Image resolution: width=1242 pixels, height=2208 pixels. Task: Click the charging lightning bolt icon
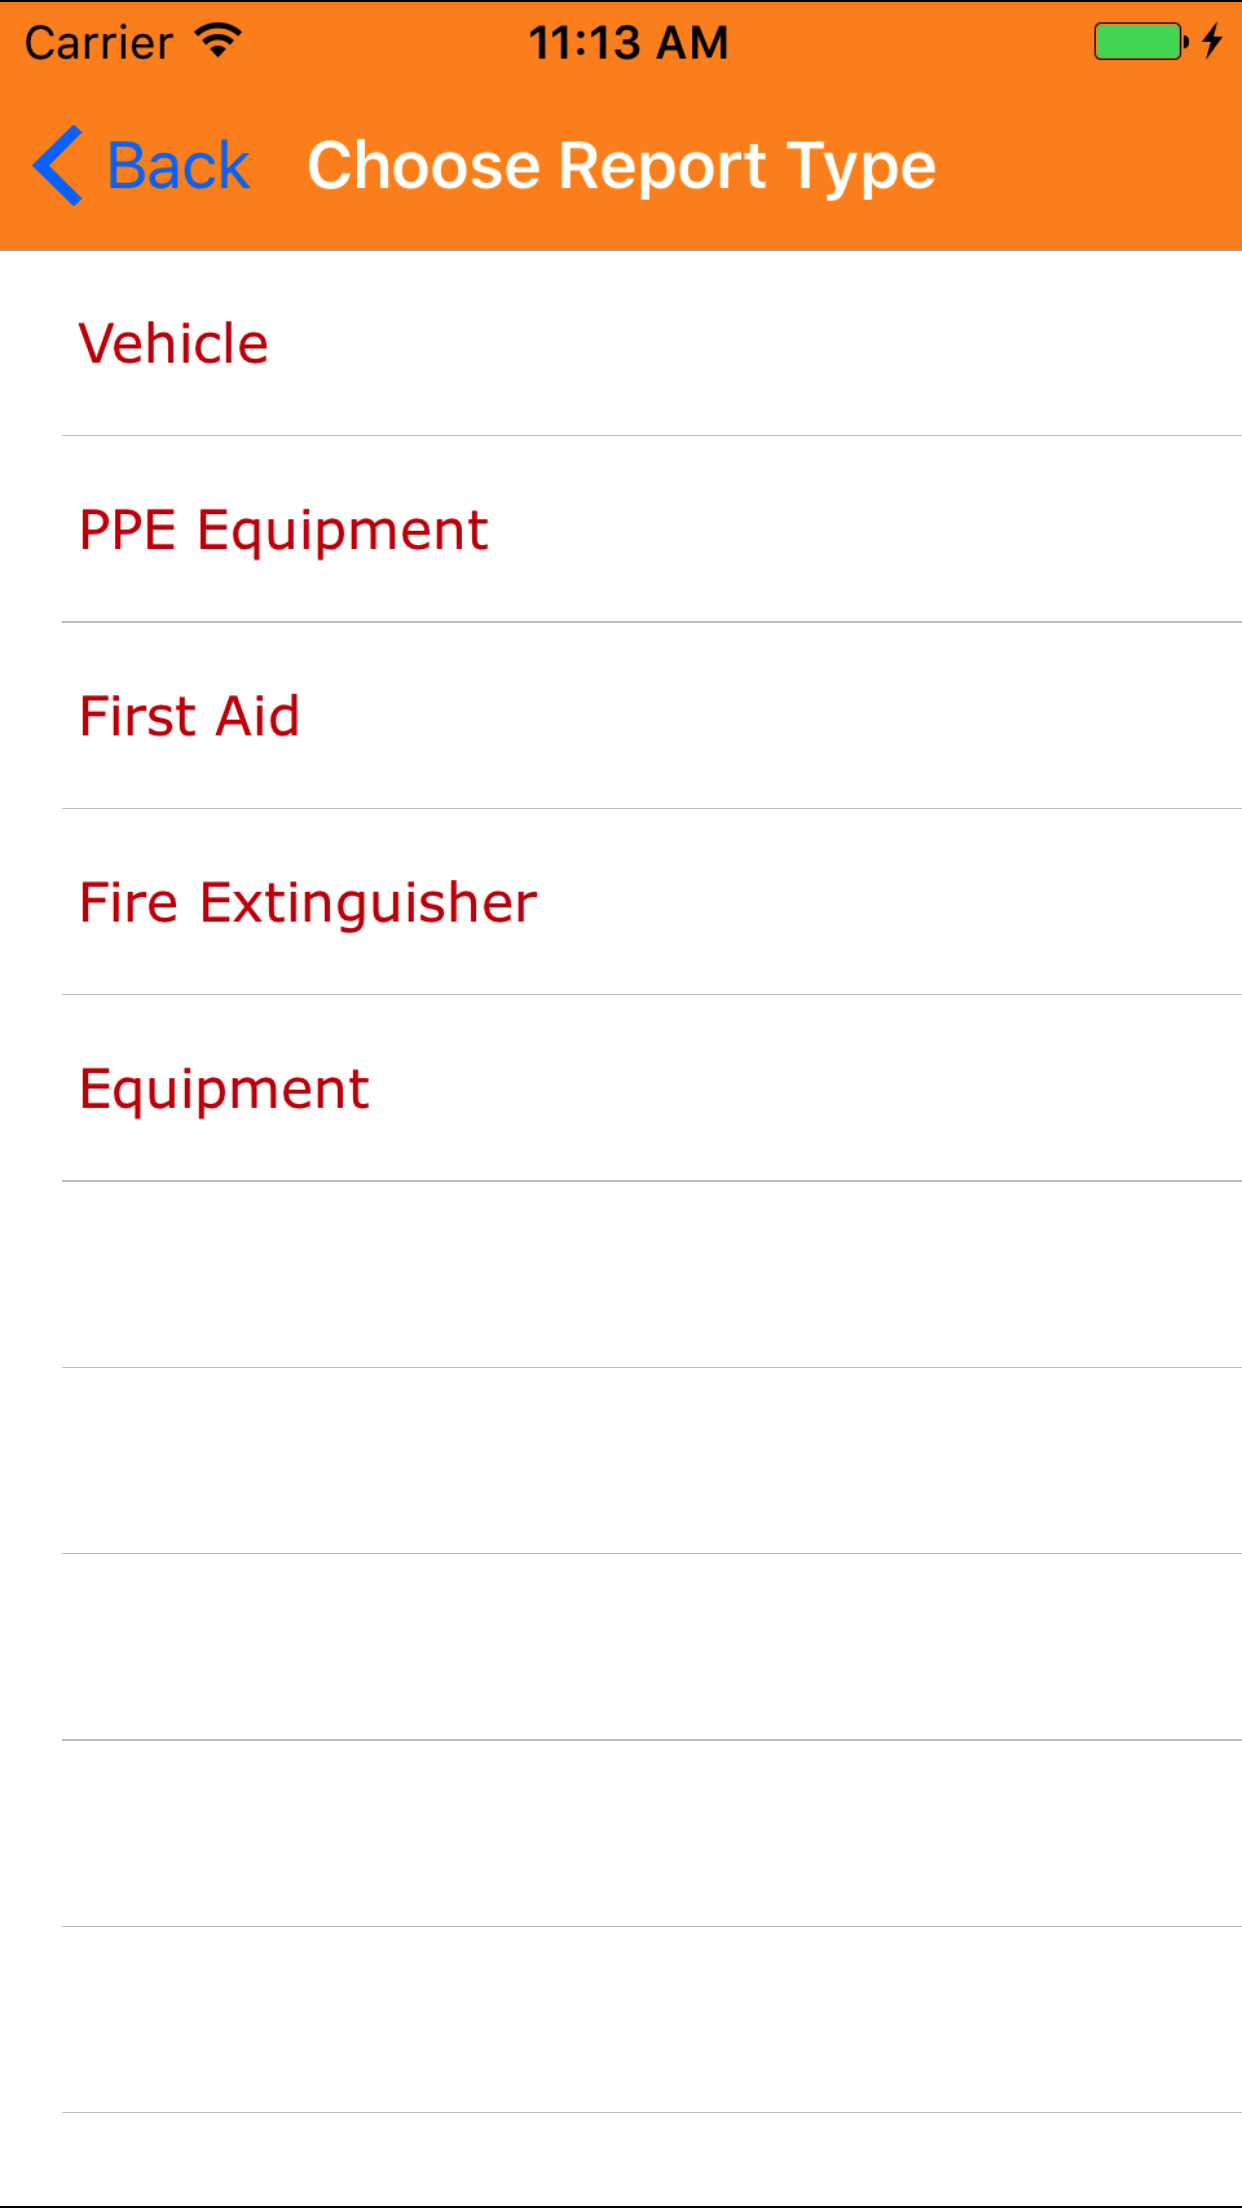1212,42
